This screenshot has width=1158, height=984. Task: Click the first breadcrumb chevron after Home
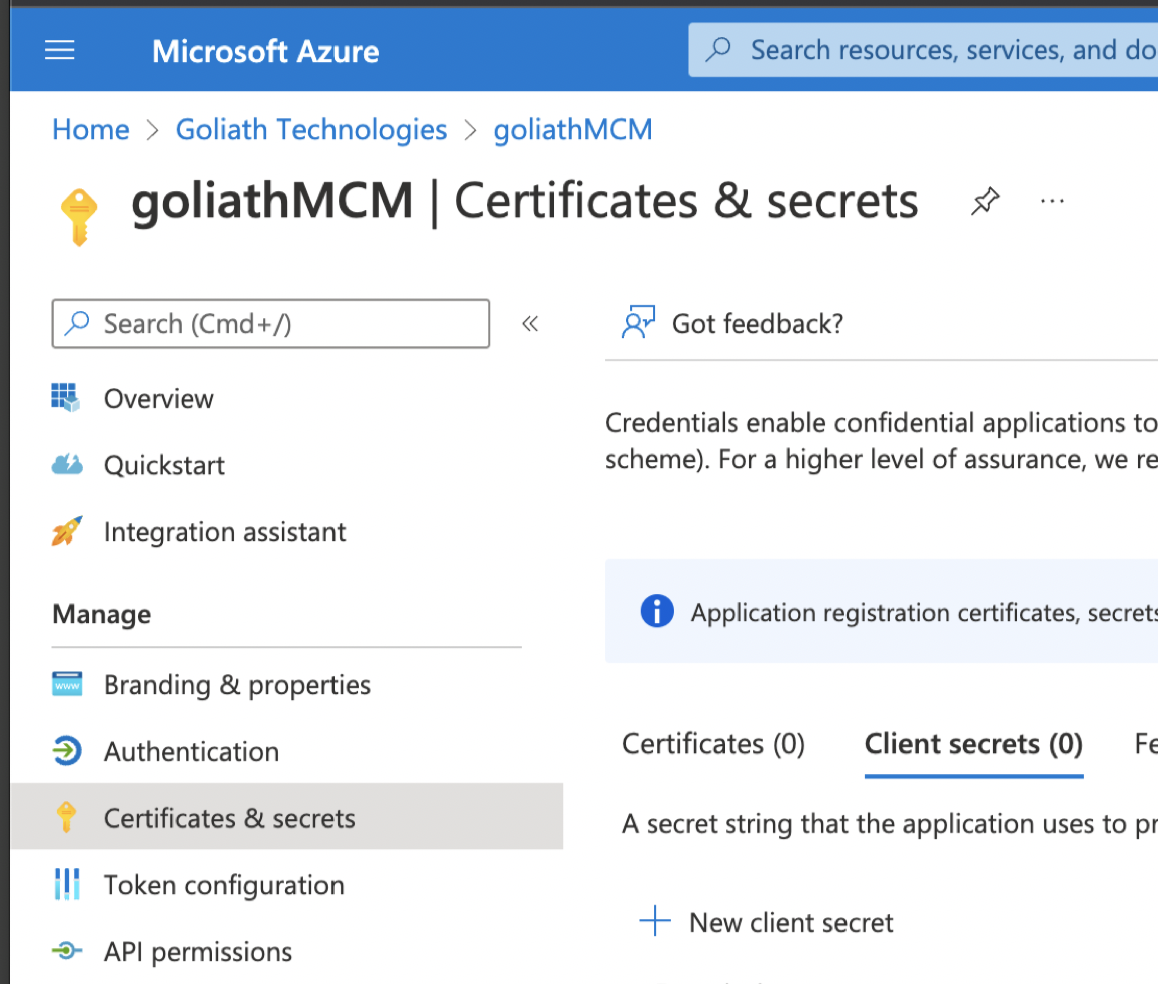[x=152, y=131]
